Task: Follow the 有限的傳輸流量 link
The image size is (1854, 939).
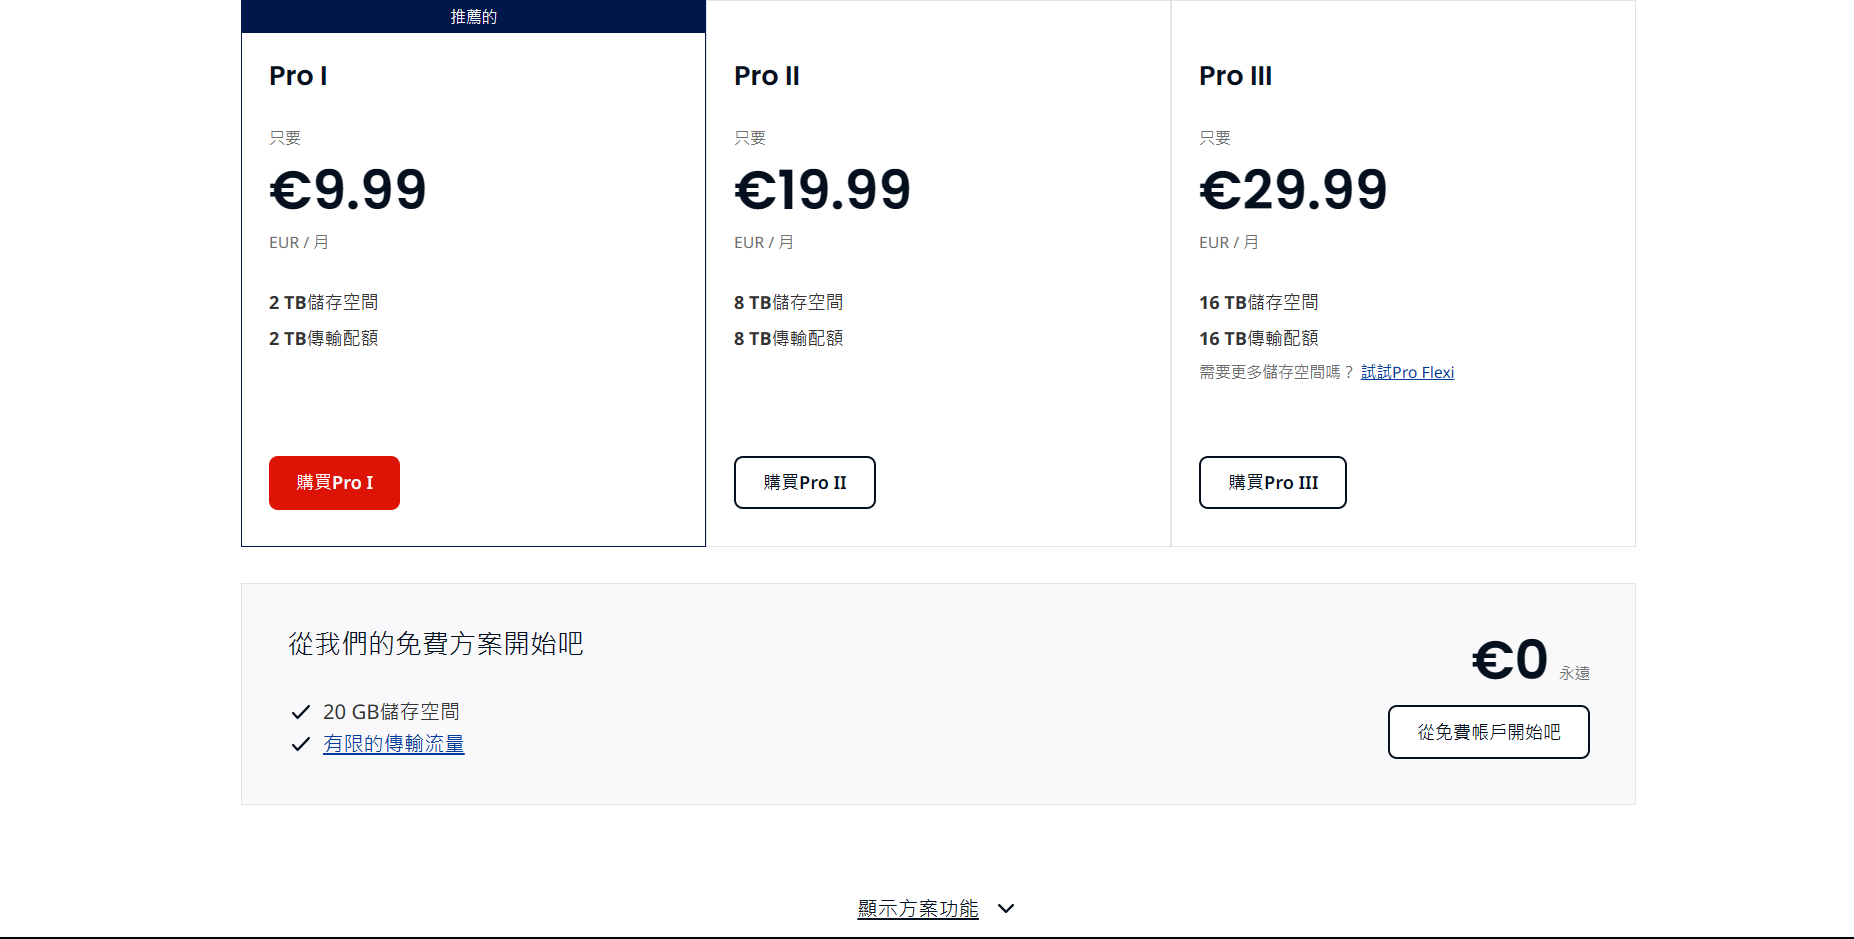Action: pyautogui.click(x=393, y=744)
